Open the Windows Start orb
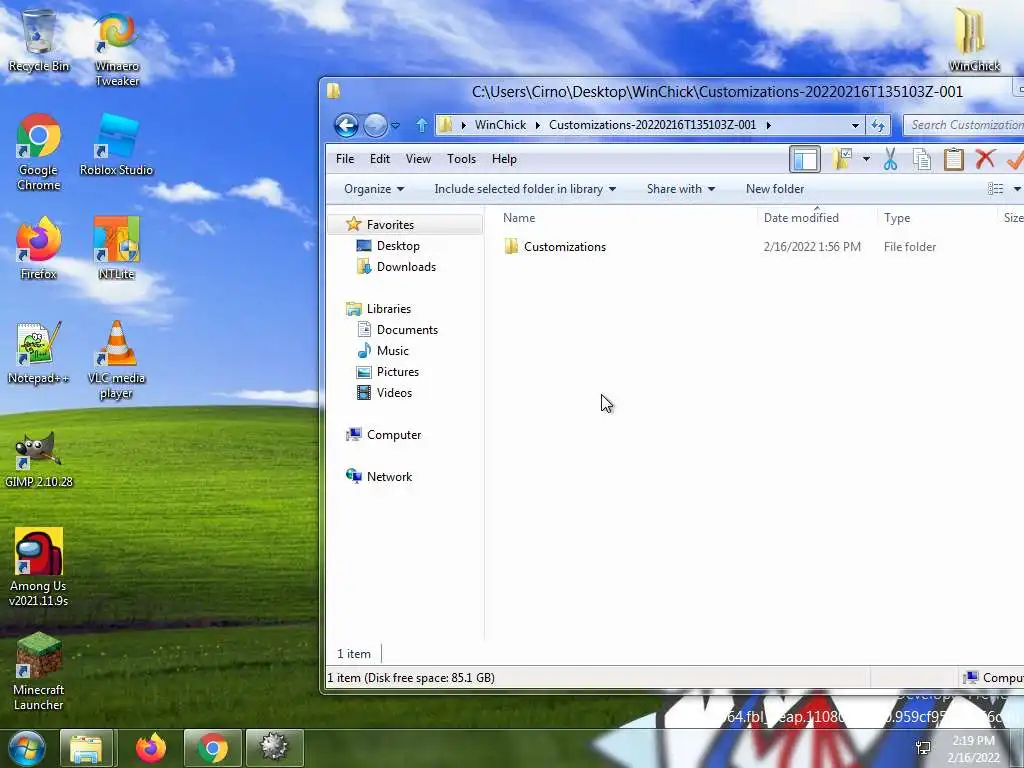Viewport: 1024px width, 768px height. point(26,748)
